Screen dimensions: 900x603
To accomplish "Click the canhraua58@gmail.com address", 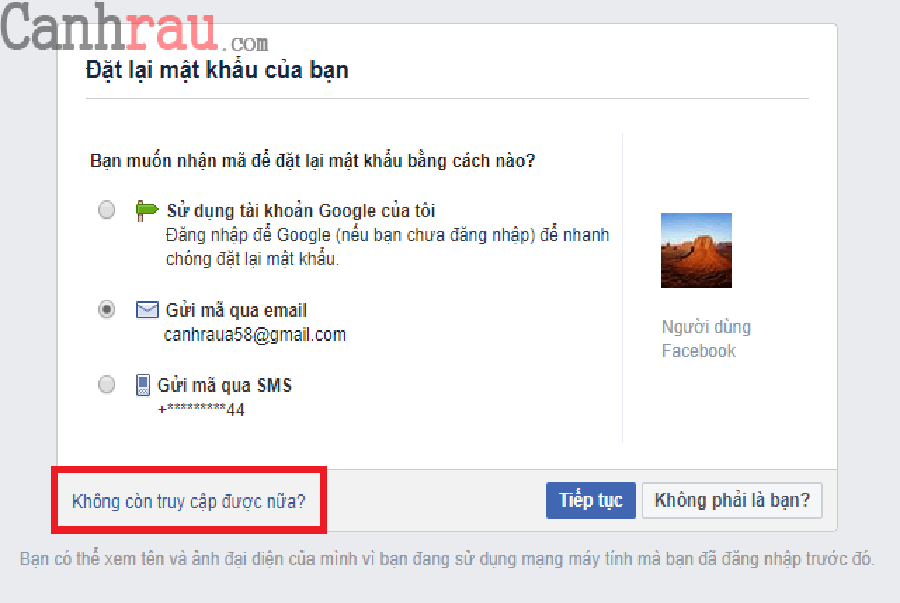I will (255, 335).
